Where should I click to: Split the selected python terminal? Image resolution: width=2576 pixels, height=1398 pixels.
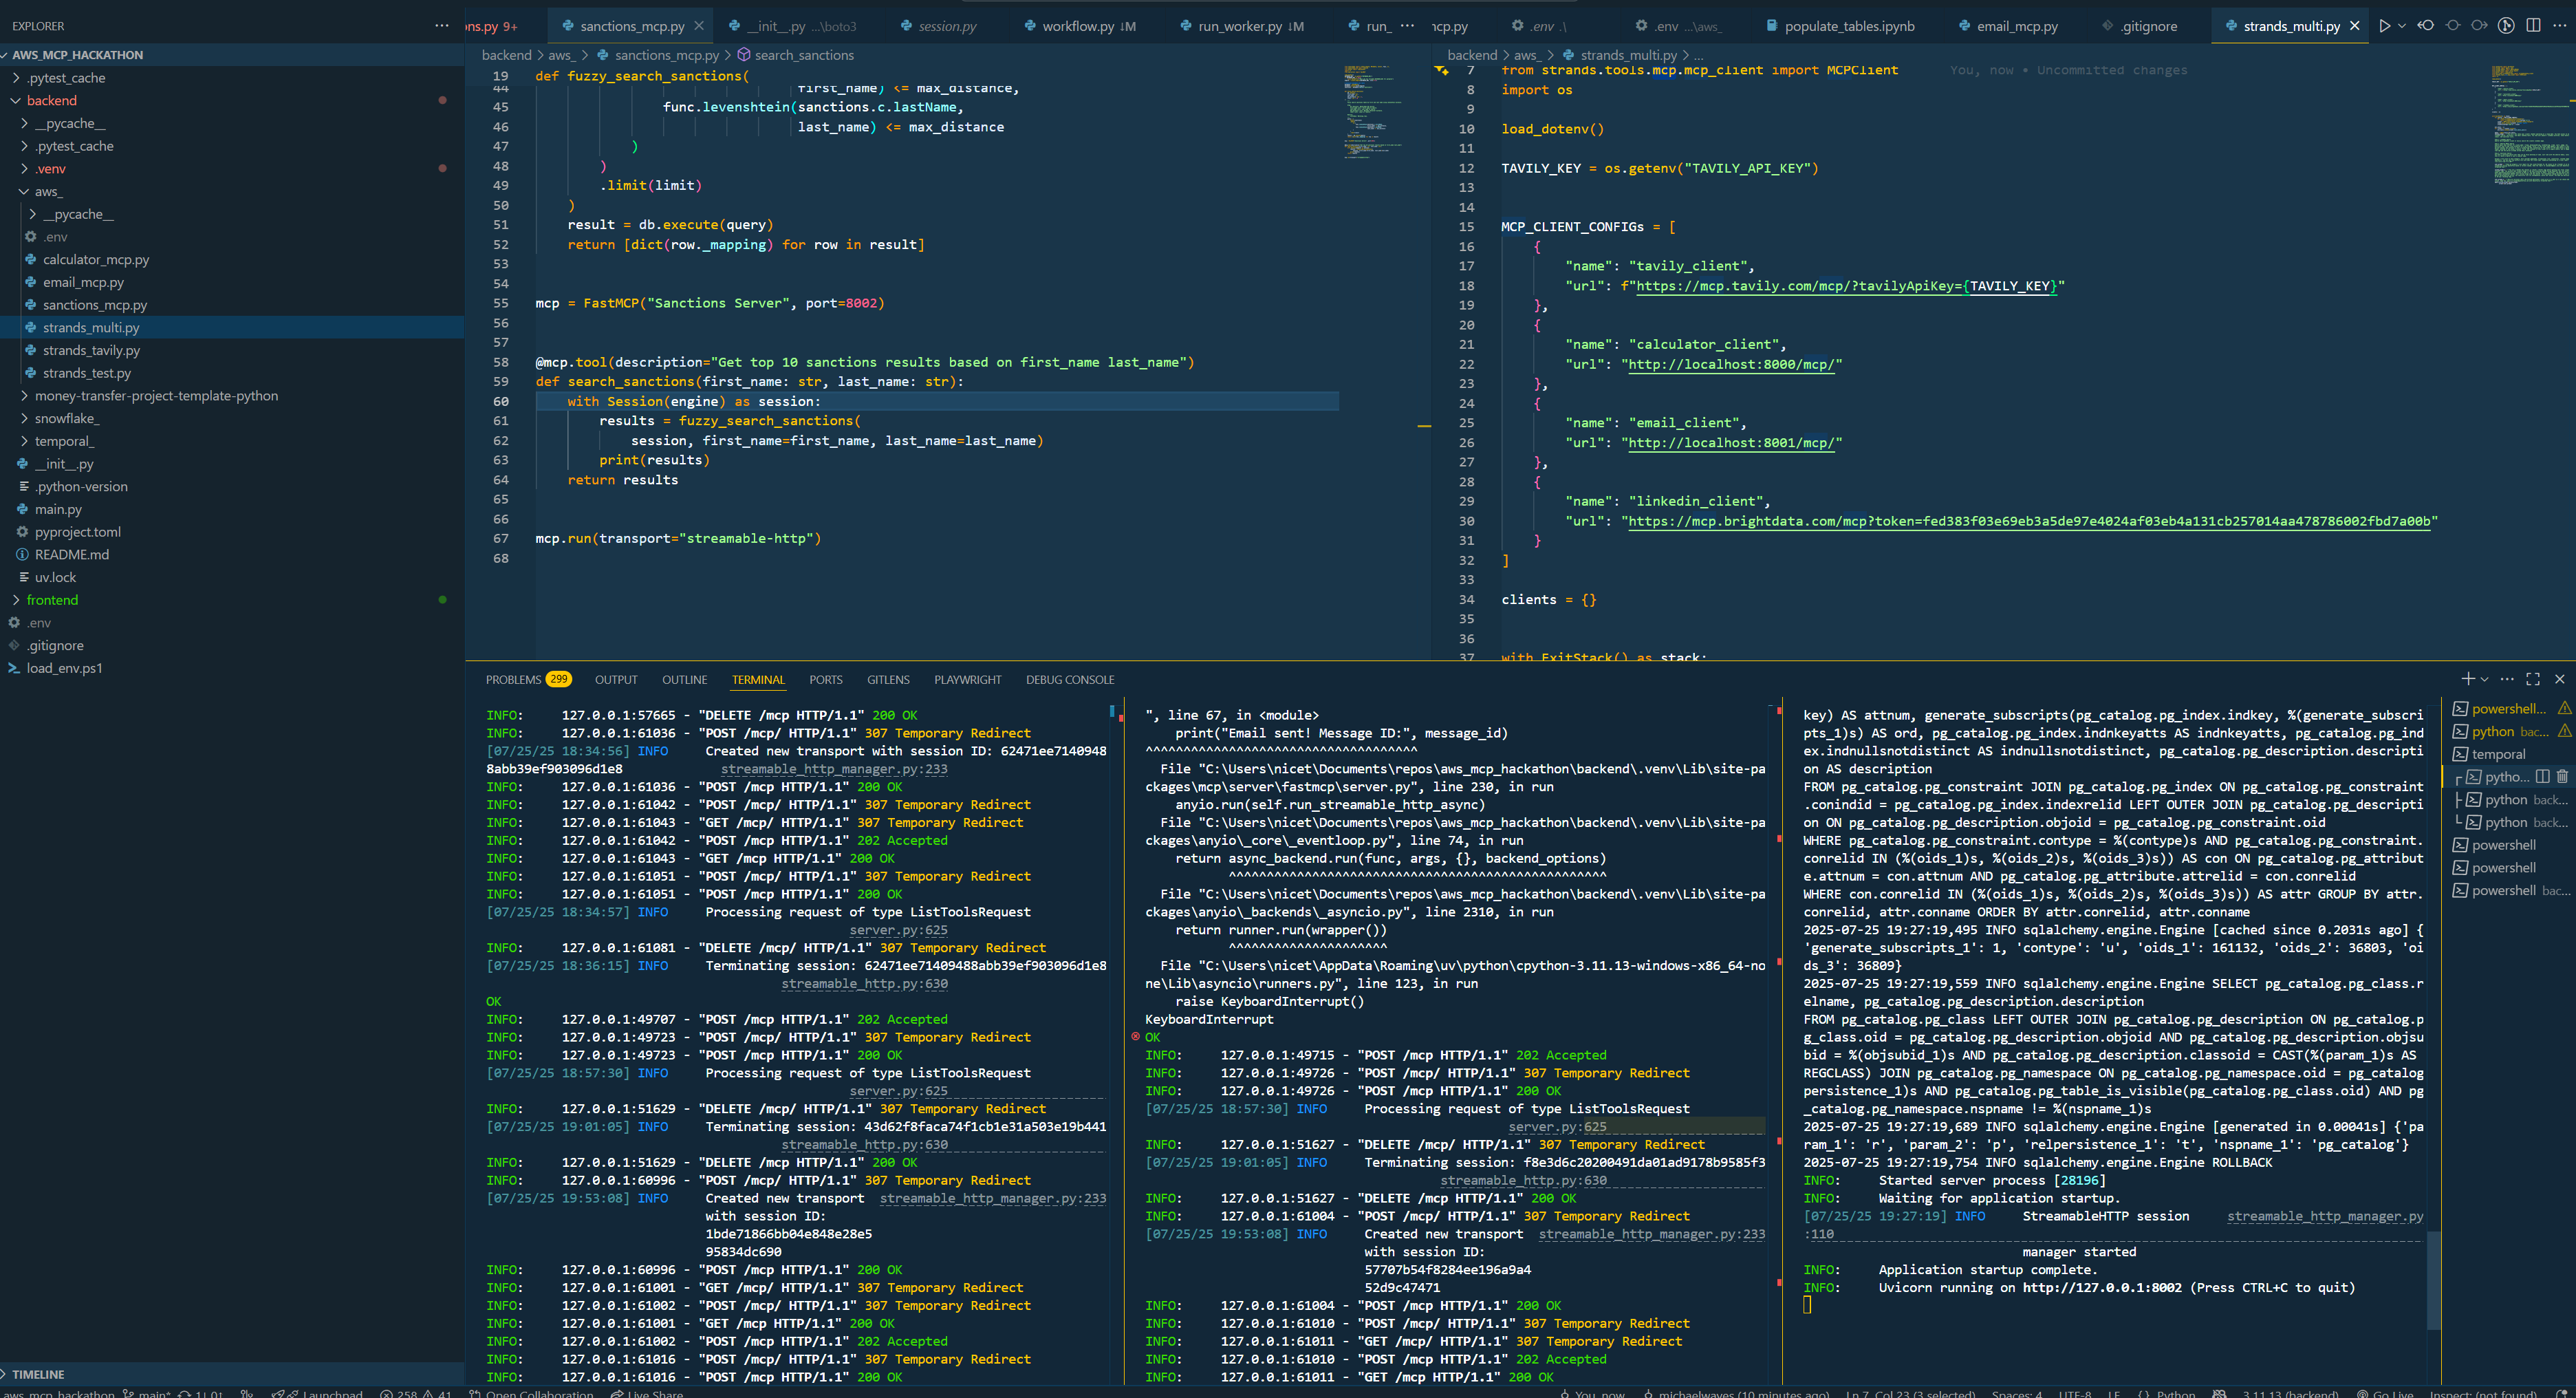pyautogui.click(x=2542, y=777)
